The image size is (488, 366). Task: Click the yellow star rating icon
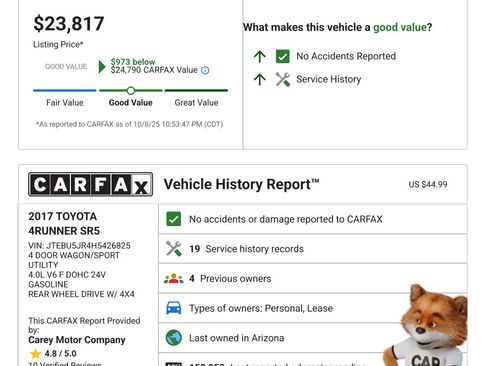click(35, 354)
